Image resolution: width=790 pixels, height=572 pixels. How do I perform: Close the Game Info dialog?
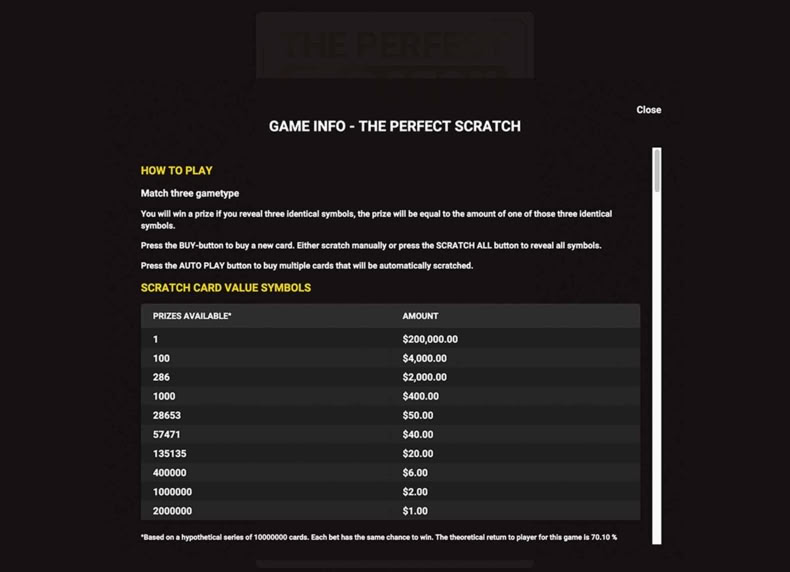[648, 110]
